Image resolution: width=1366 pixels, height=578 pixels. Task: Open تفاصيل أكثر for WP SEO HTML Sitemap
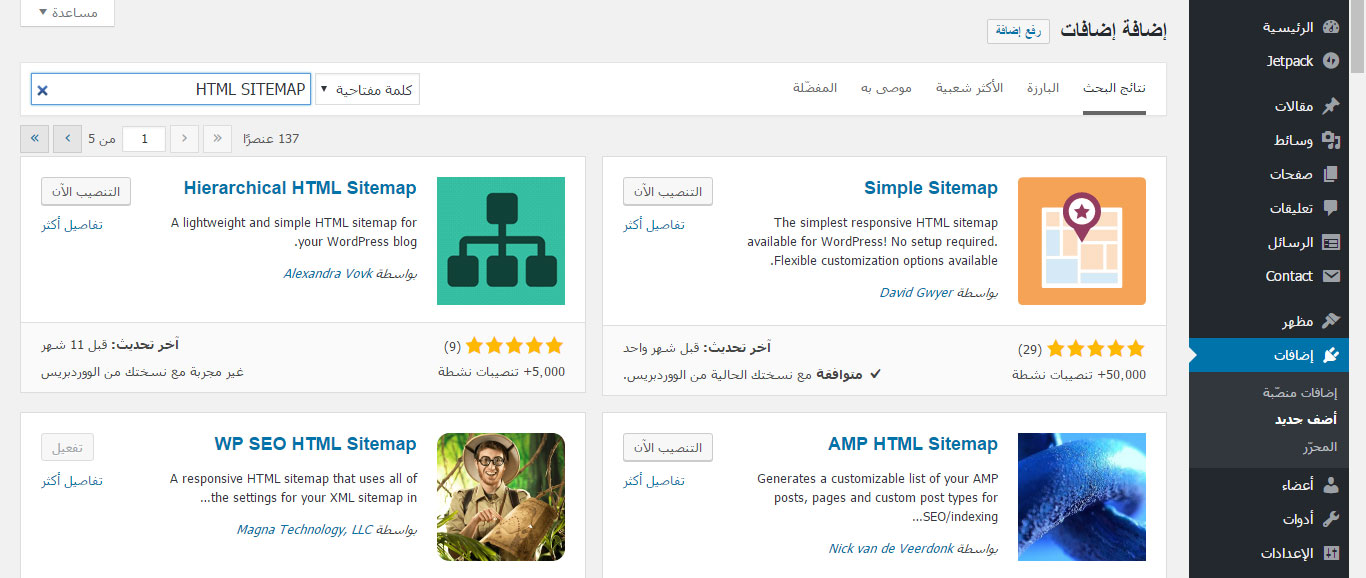(72, 481)
